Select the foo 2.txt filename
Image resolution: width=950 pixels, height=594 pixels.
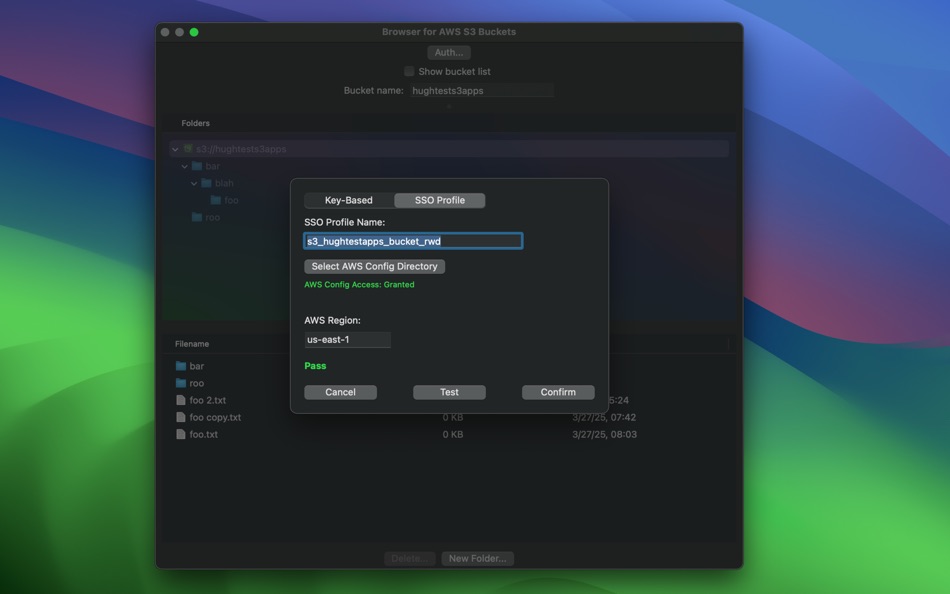208,400
